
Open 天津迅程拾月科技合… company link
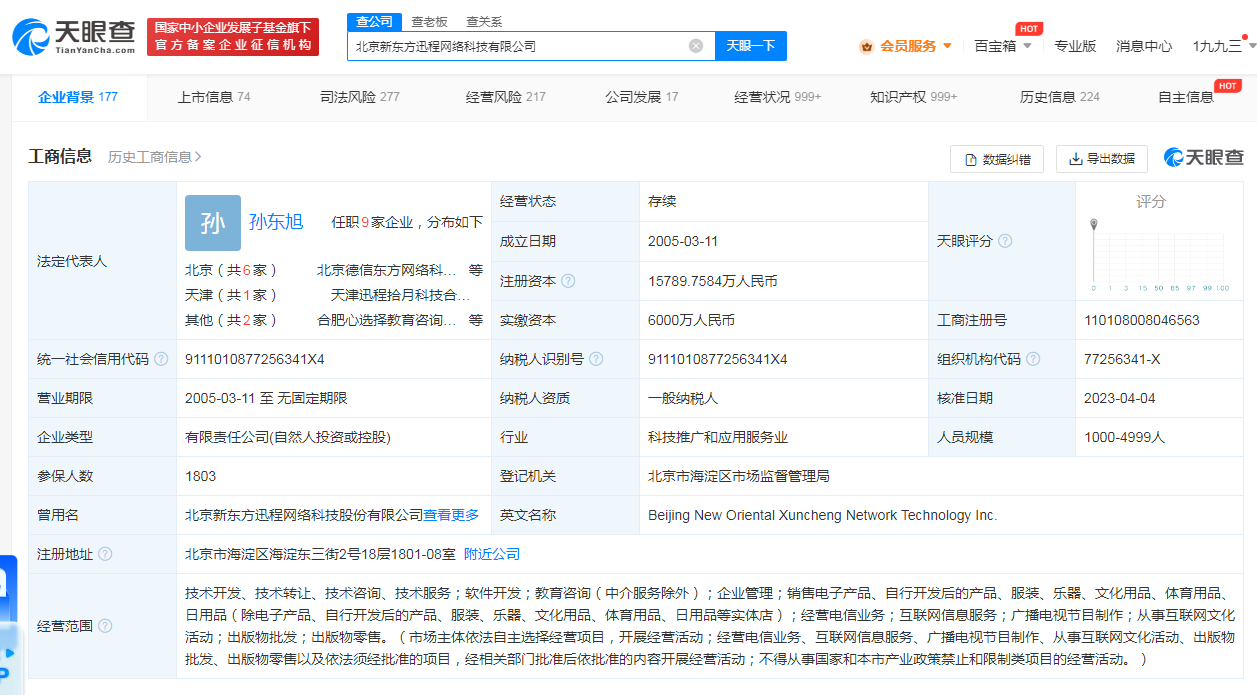coord(400,295)
